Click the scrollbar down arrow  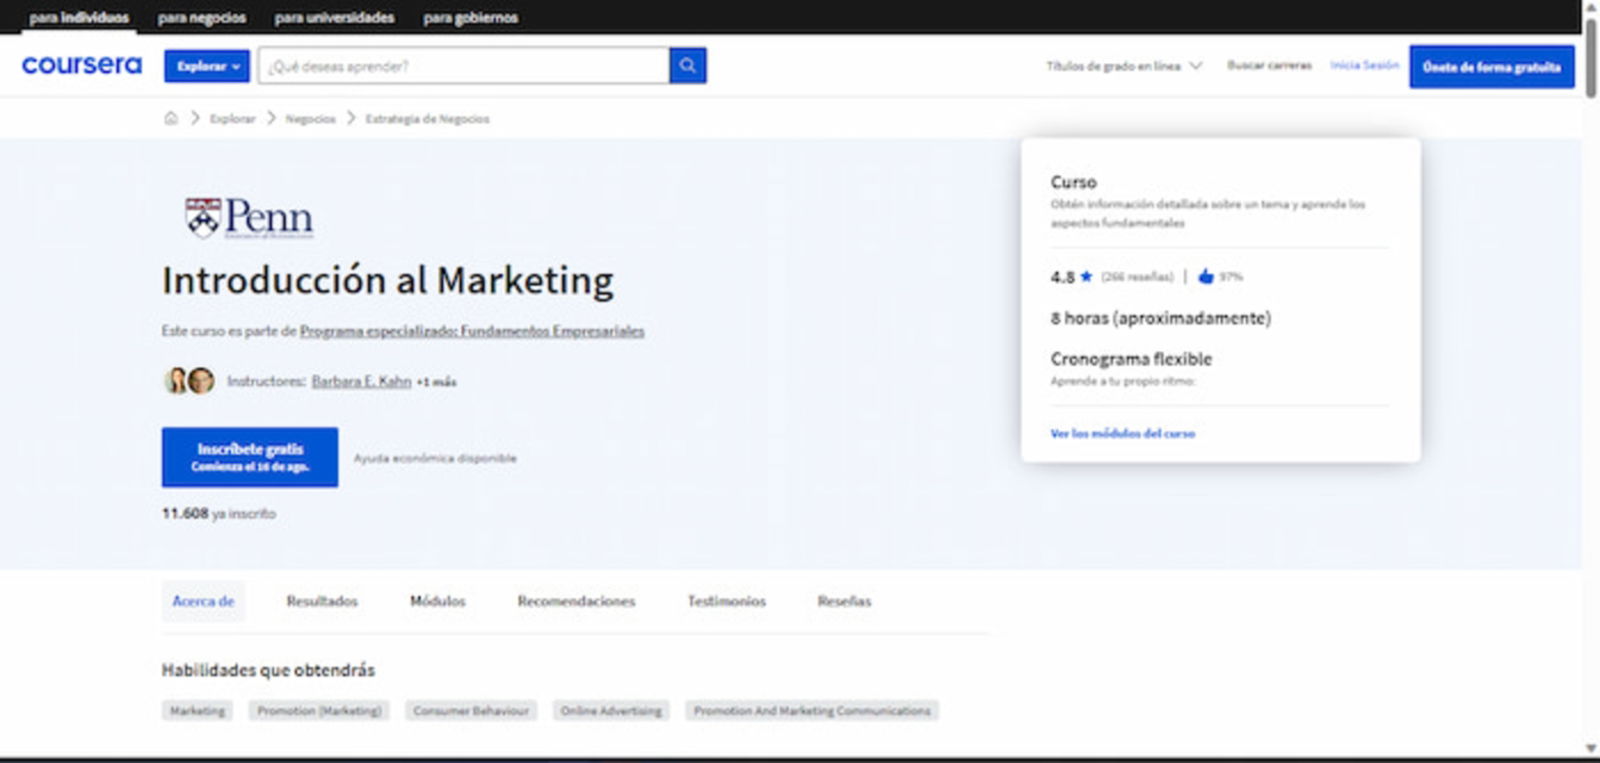(1591, 748)
